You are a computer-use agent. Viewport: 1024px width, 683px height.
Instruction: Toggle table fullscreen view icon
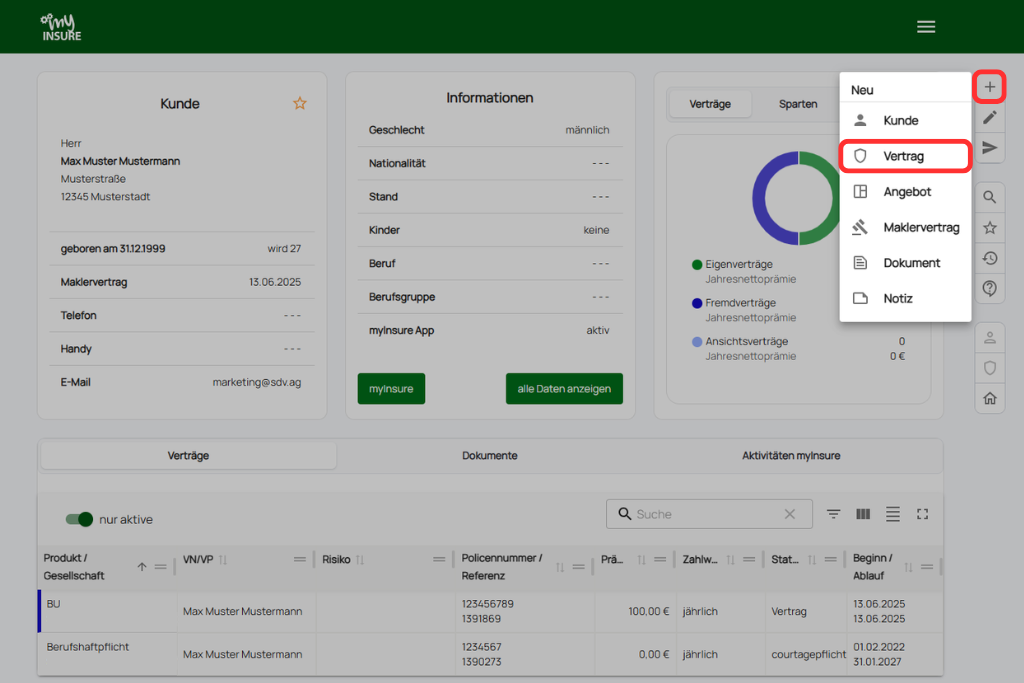922,514
